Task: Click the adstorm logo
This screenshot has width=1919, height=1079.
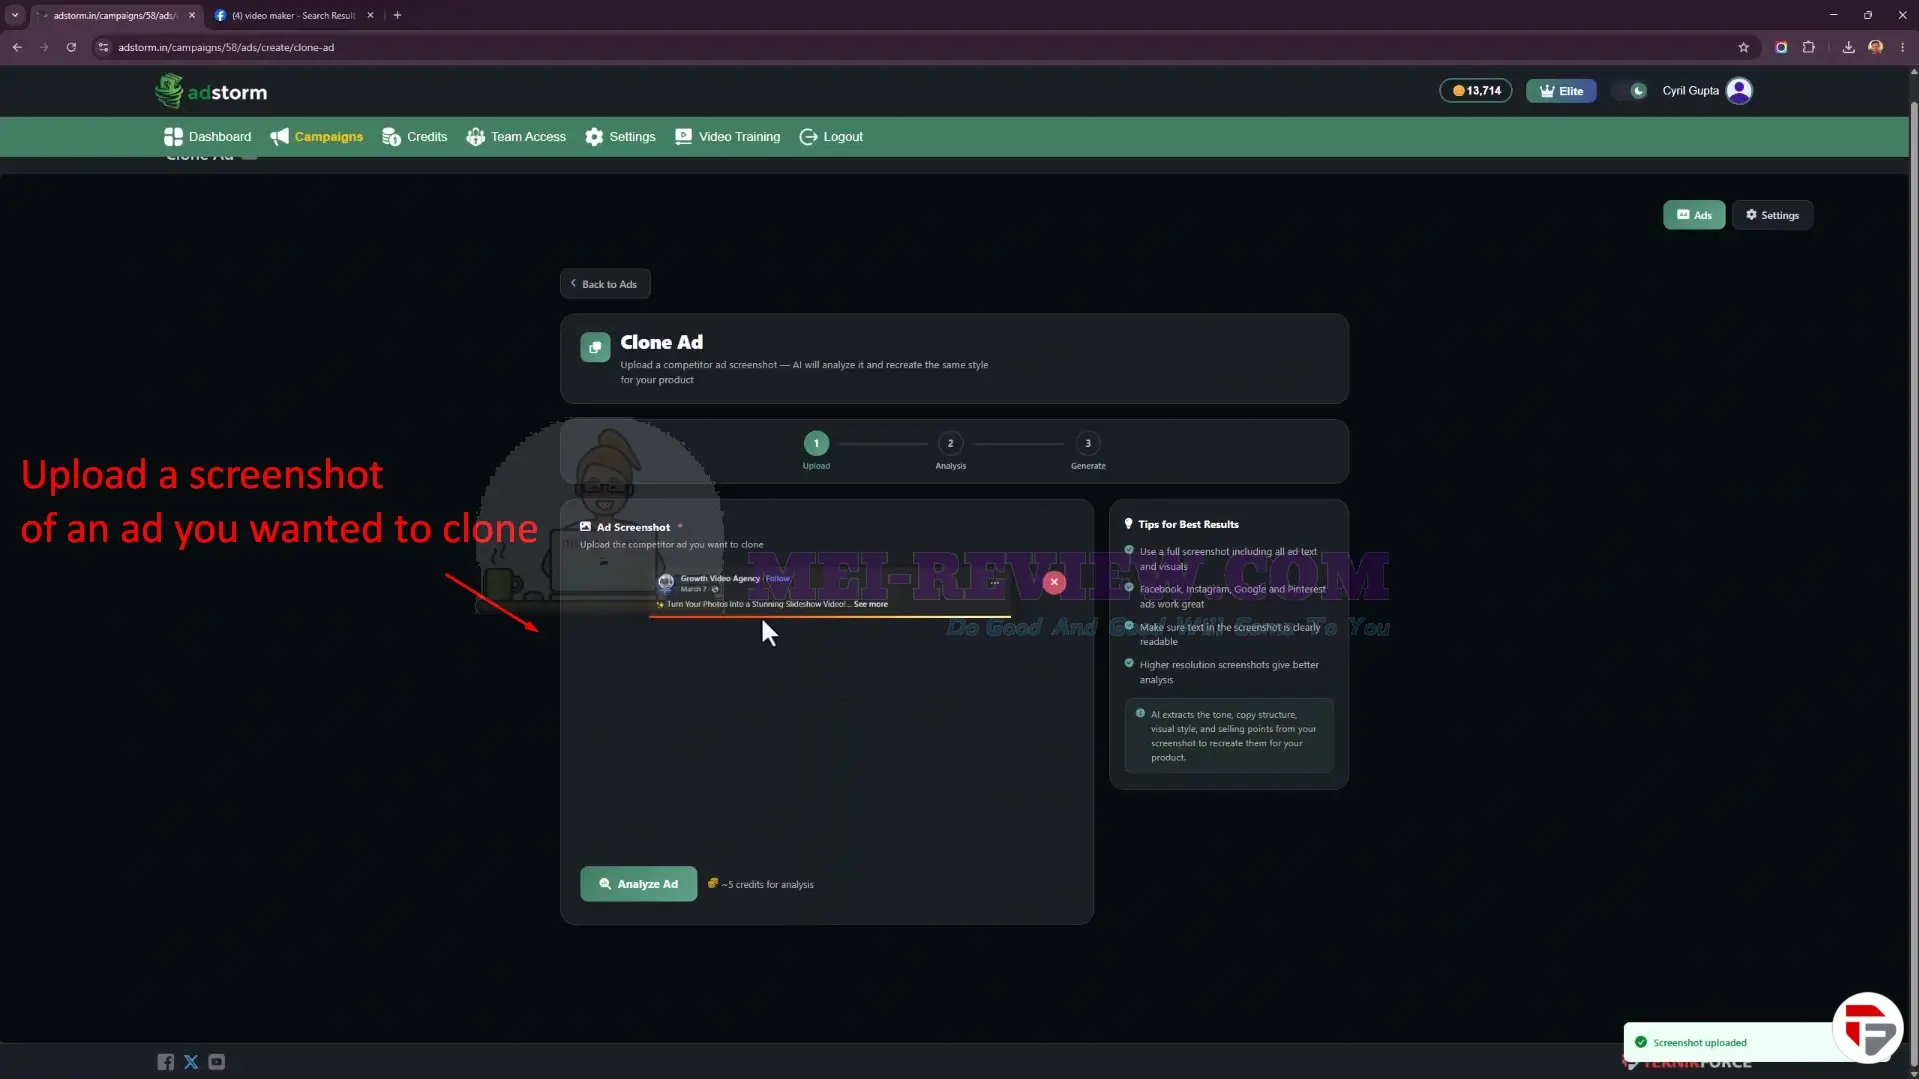Action: click(211, 91)
